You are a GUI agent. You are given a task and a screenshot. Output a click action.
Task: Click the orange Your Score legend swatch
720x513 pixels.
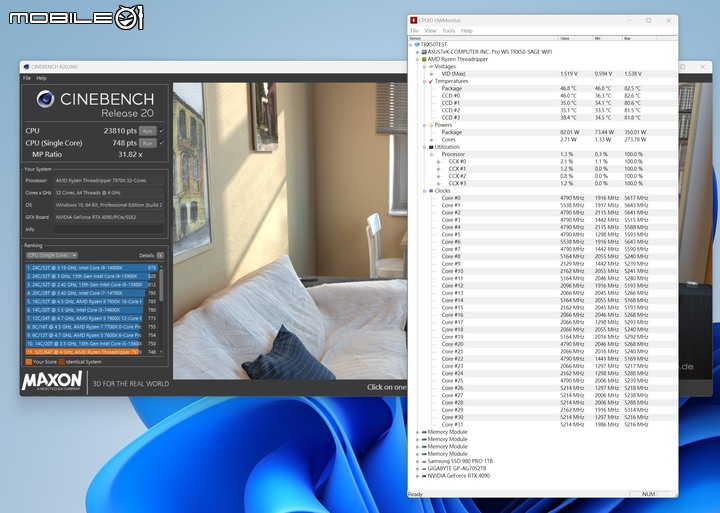click(x=28, y=362)
